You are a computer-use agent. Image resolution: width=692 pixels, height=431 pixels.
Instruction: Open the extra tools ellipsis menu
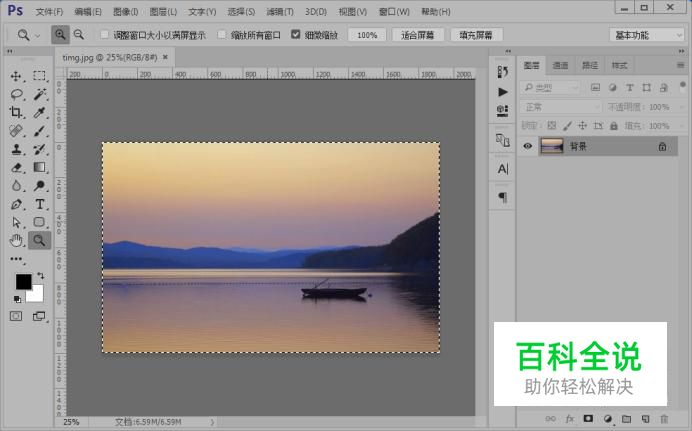16,259
